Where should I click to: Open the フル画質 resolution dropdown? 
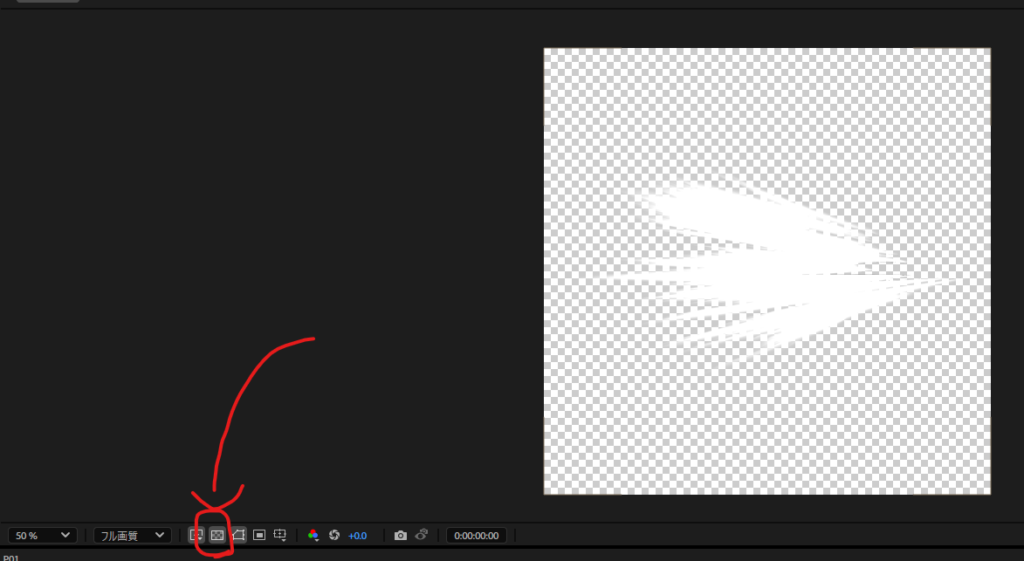pyautogui.click(x=132, y=535)
